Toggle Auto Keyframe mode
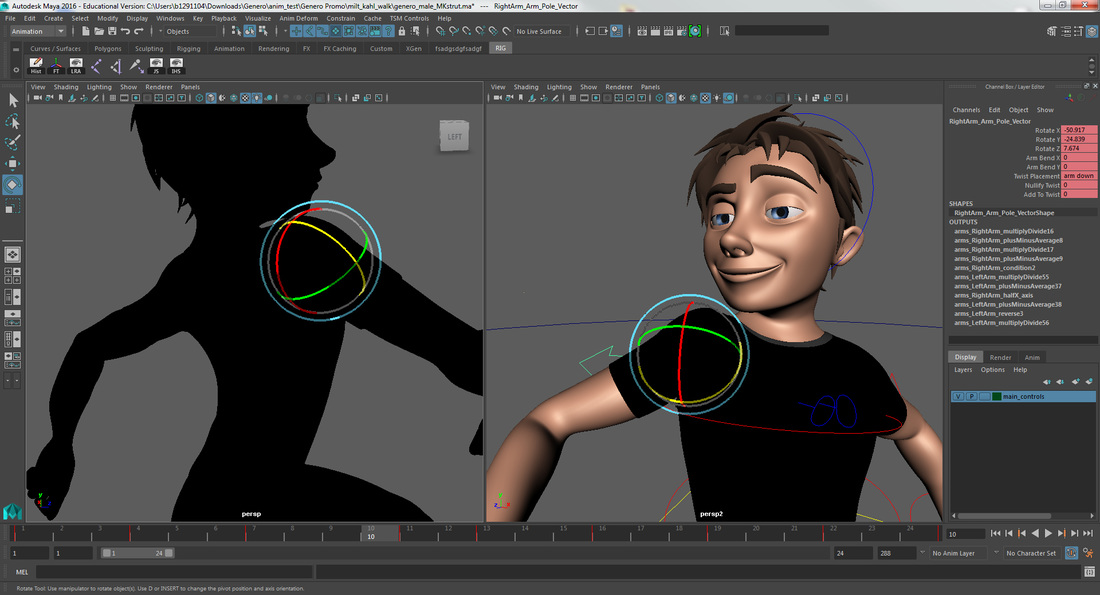 [x=1072, y=553]
